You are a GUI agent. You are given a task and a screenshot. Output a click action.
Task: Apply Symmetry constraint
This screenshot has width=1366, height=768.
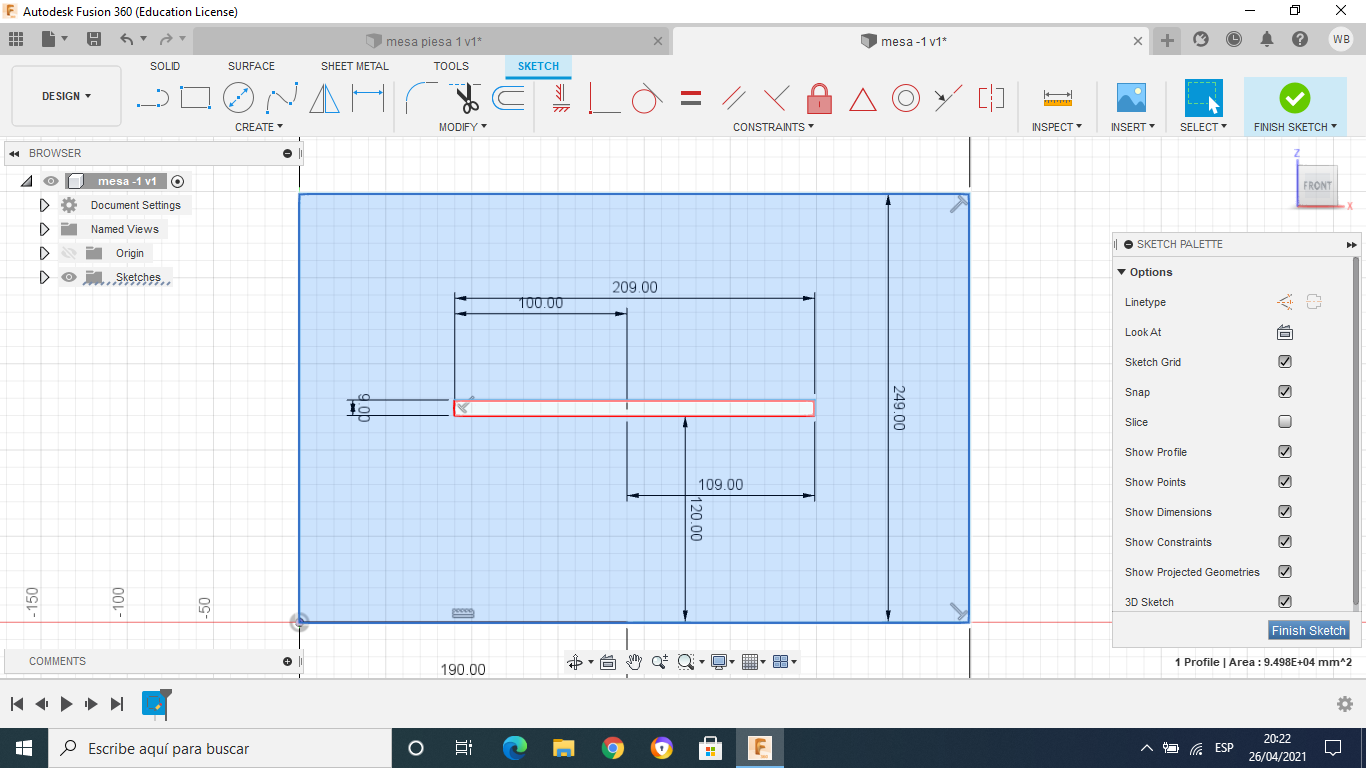(x=992, y=98)
